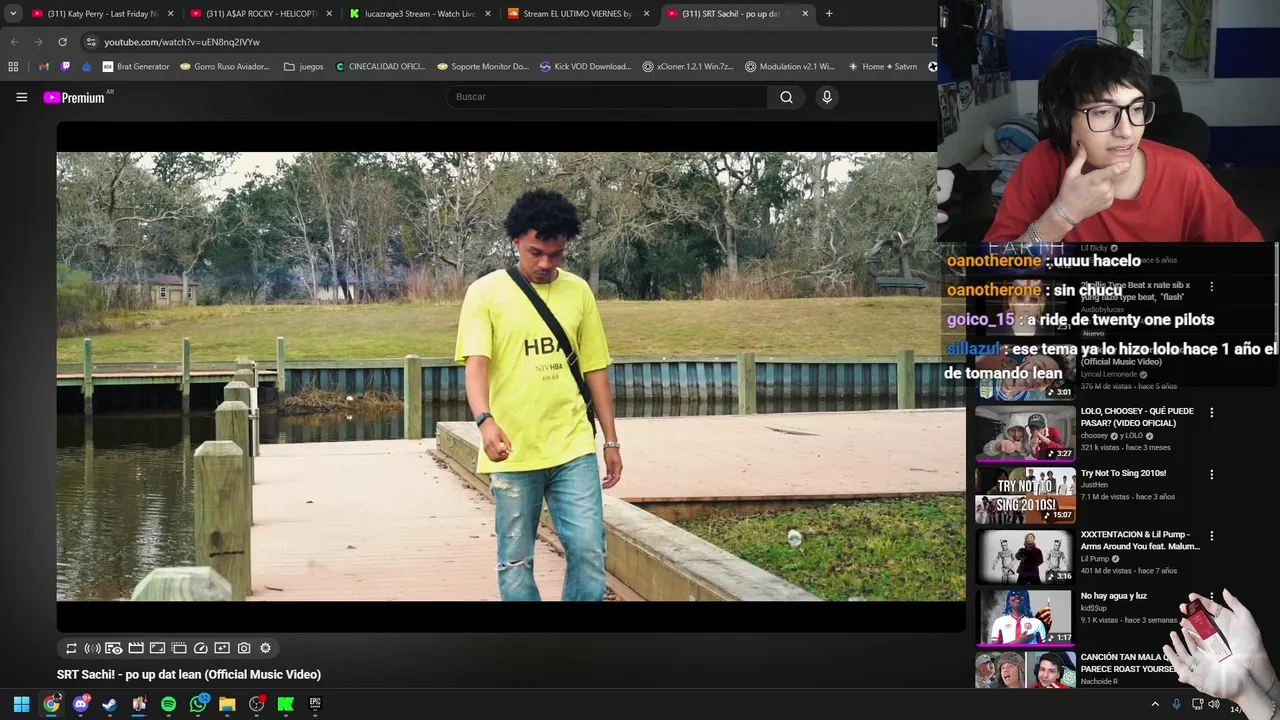
Task: Open the JustHen channel name
Action: pyautogui.click(x=1096, y=485)
